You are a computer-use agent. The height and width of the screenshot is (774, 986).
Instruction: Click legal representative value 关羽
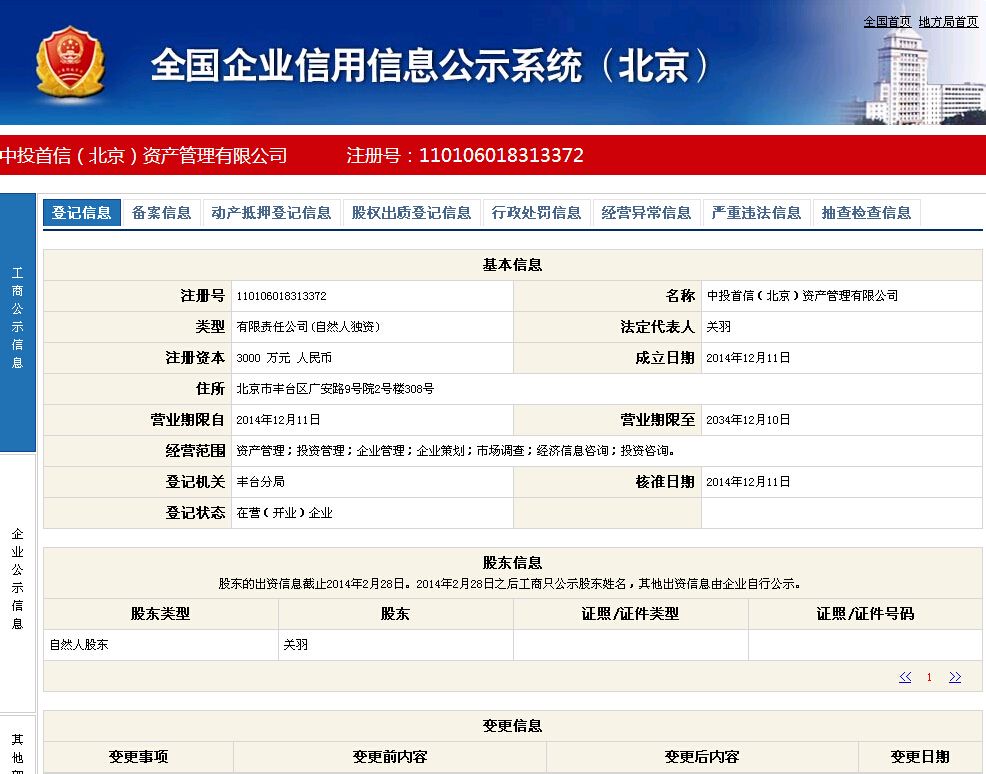tap(719, 326)
